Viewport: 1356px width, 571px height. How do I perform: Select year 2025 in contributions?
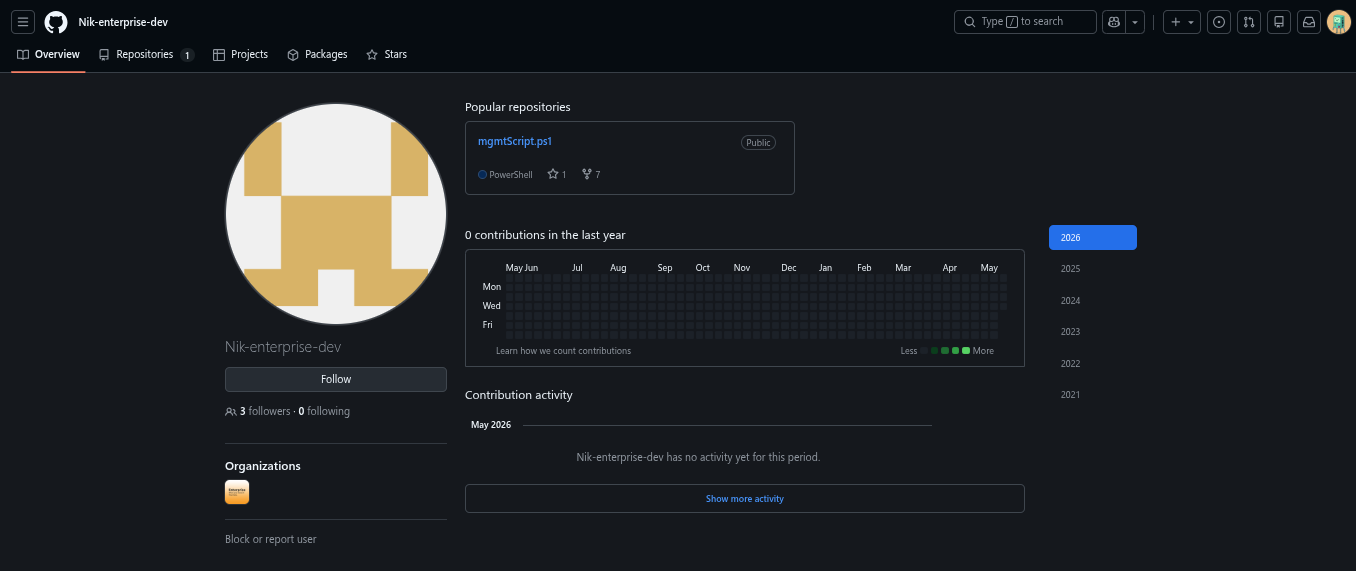[1093, 269]
